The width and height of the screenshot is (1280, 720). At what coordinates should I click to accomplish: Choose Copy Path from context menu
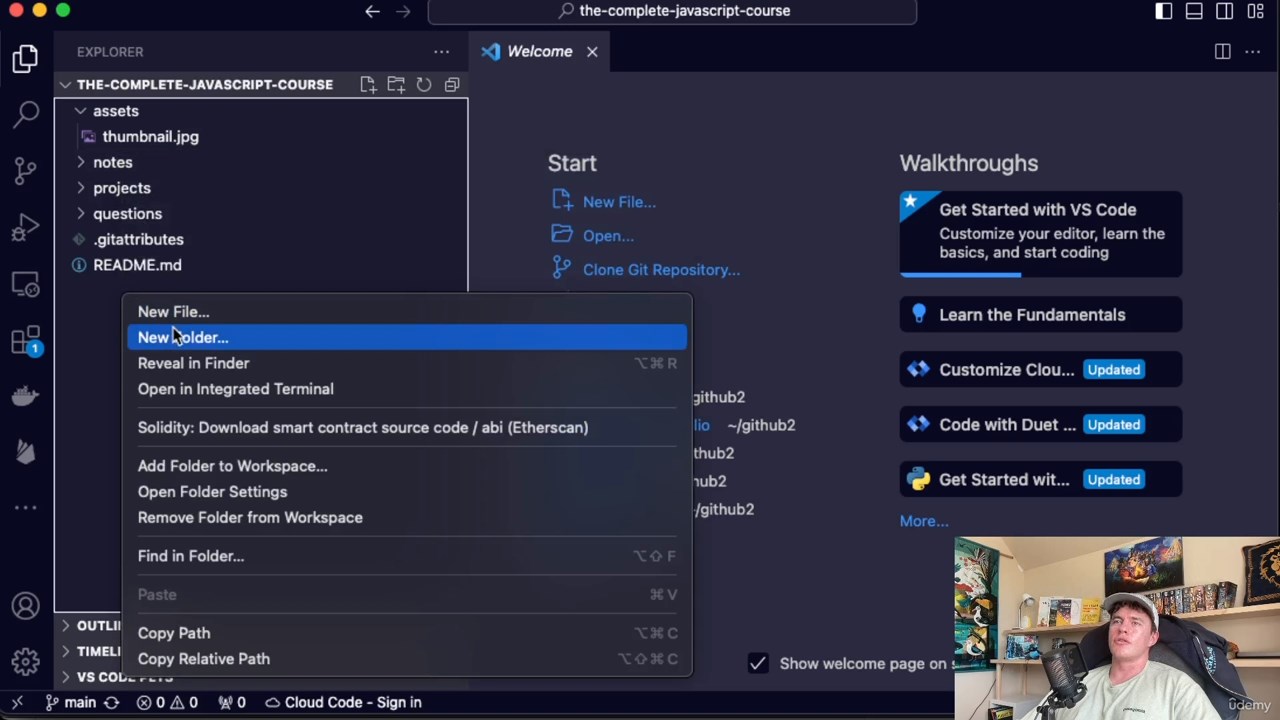pos(407,633)
